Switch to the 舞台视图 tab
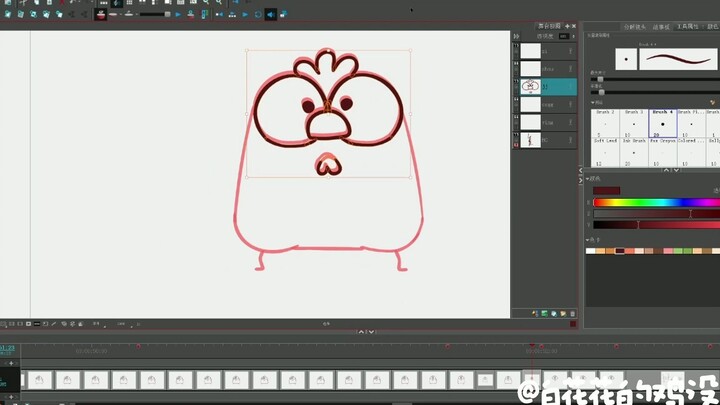 pyautogui.click(x=549, y=26)
